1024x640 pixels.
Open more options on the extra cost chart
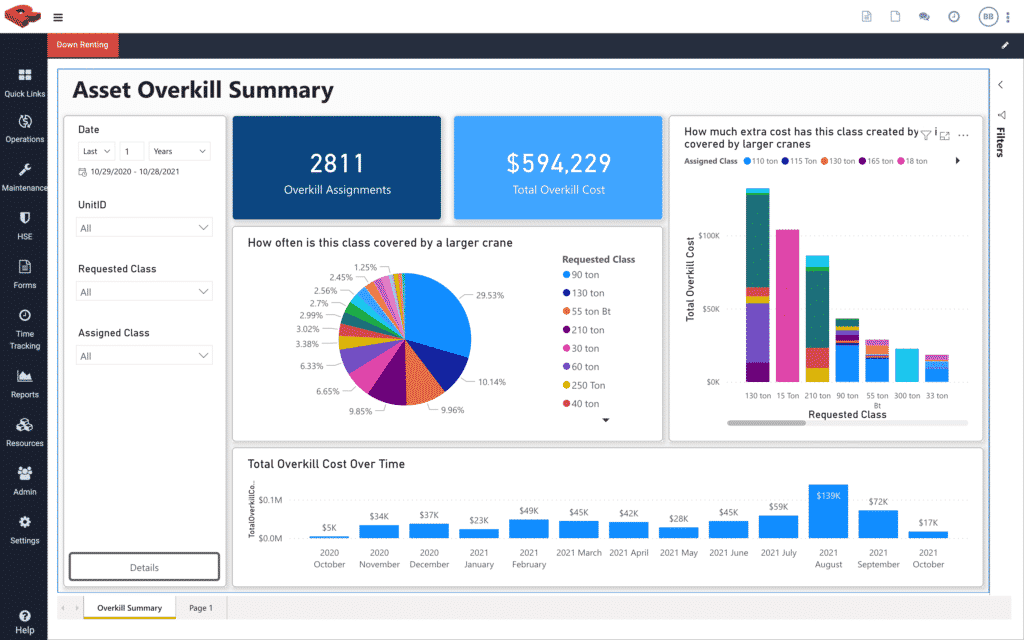click(x=962, y=135)
